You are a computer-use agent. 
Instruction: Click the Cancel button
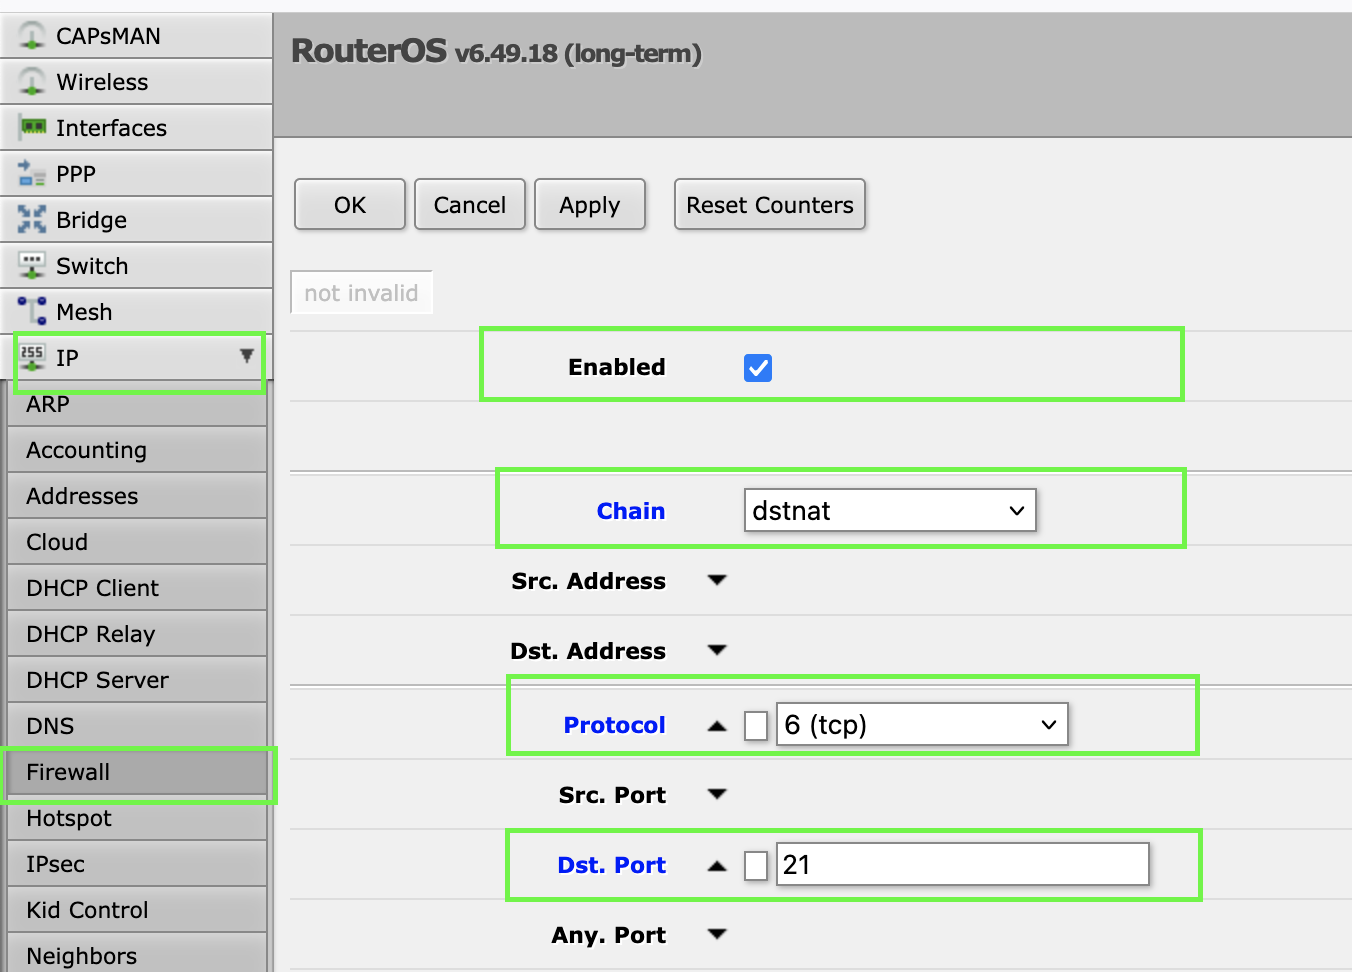tap(470, 204)
